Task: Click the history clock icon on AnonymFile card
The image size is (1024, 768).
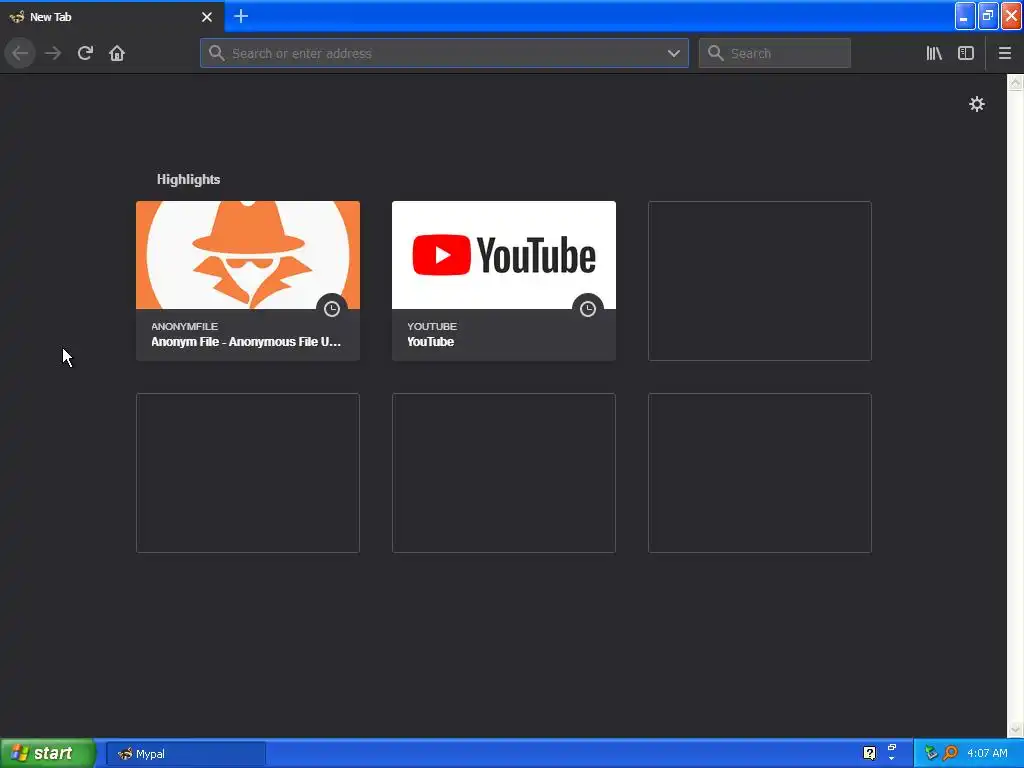Action: (x=332, y=309)
